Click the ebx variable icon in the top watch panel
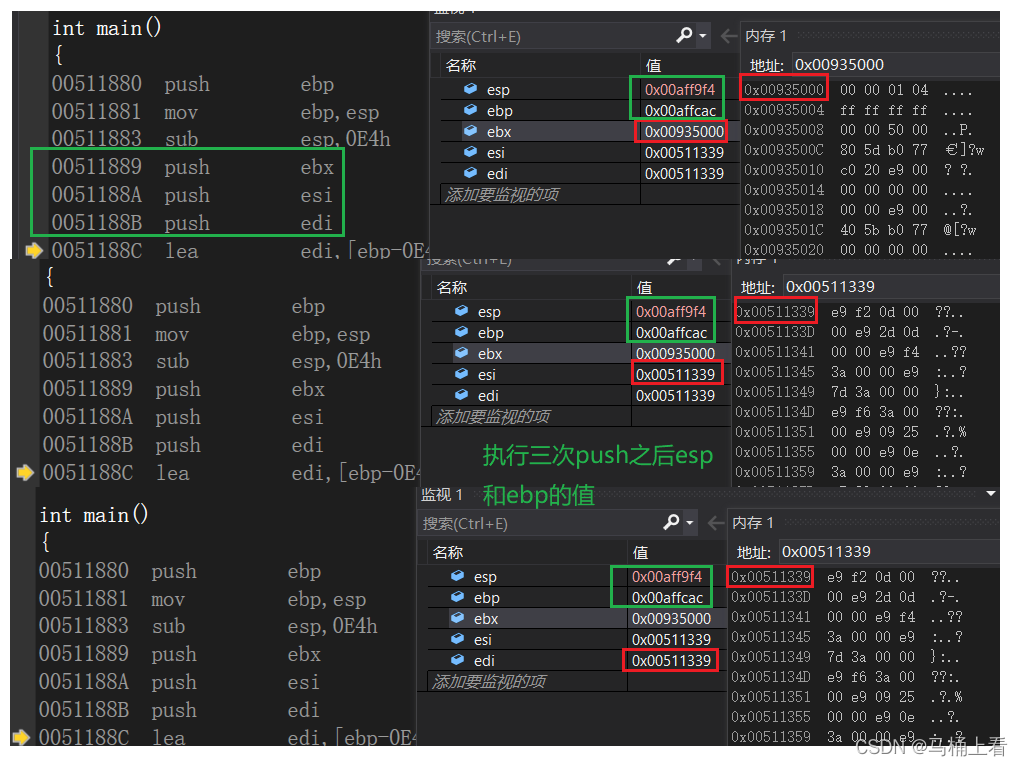Image resolution: width=1023 pixels, height=766 pixels. pyautogui.click(x=470, y=130)
